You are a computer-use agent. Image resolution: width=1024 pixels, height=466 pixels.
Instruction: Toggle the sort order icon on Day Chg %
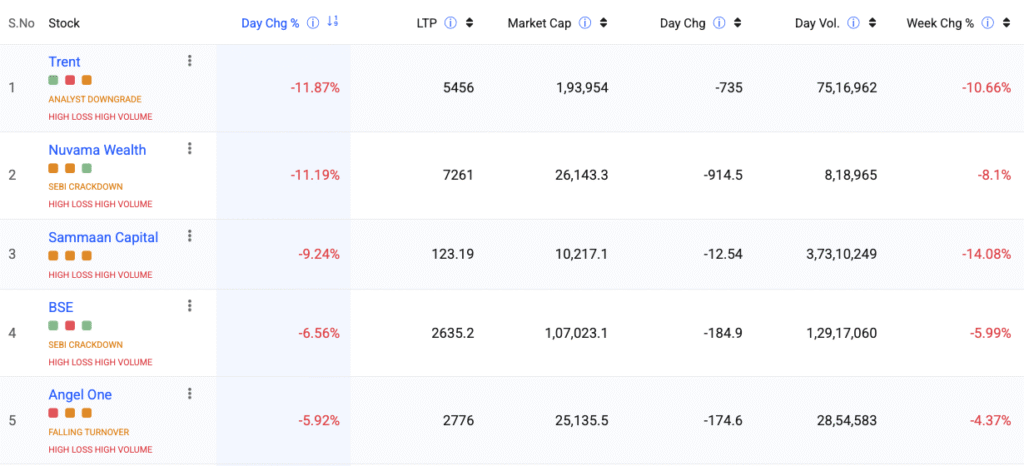point(332,22)
